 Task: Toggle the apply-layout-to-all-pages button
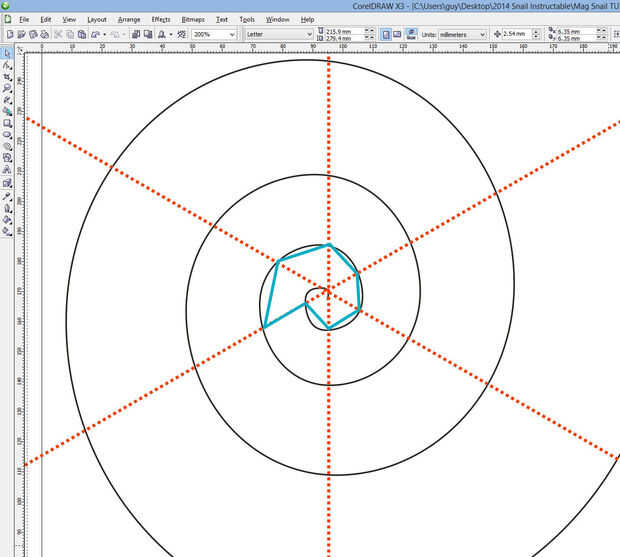[411, 34]
